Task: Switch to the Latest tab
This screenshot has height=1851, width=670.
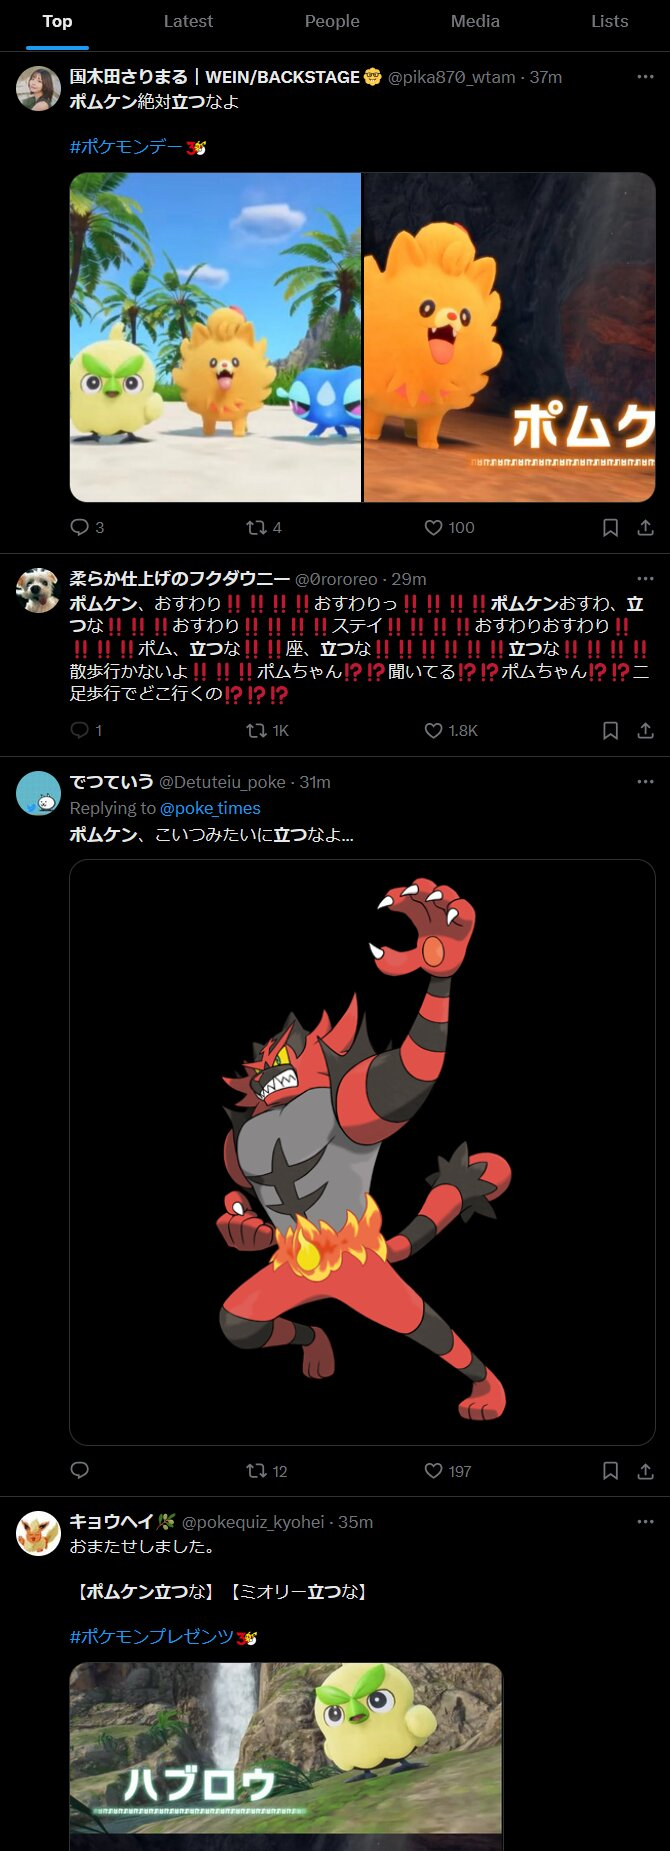Action: coord(188,21)
